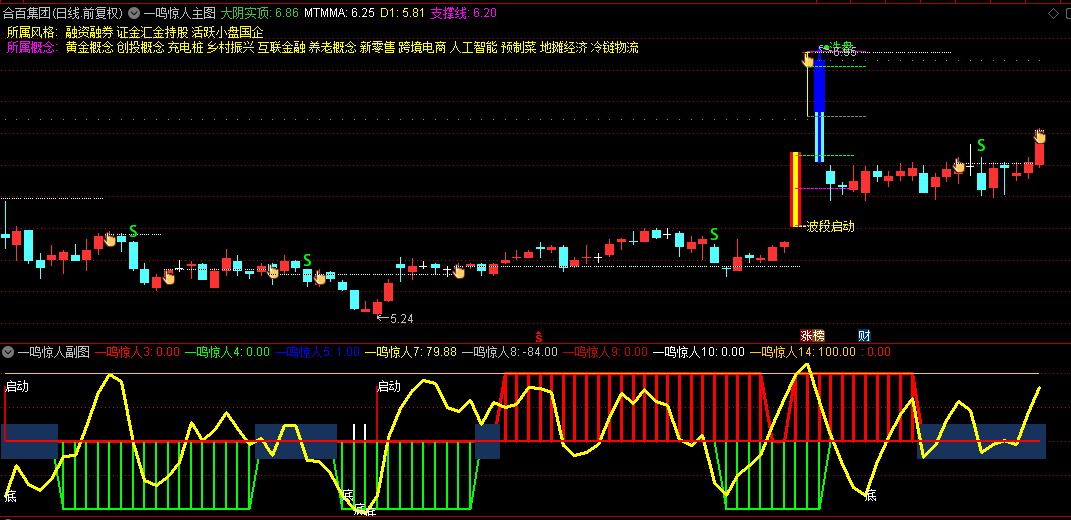Click the 乡村振兴 concept tag
This screenshot has height=520, width=1071.
coord(231,48)
